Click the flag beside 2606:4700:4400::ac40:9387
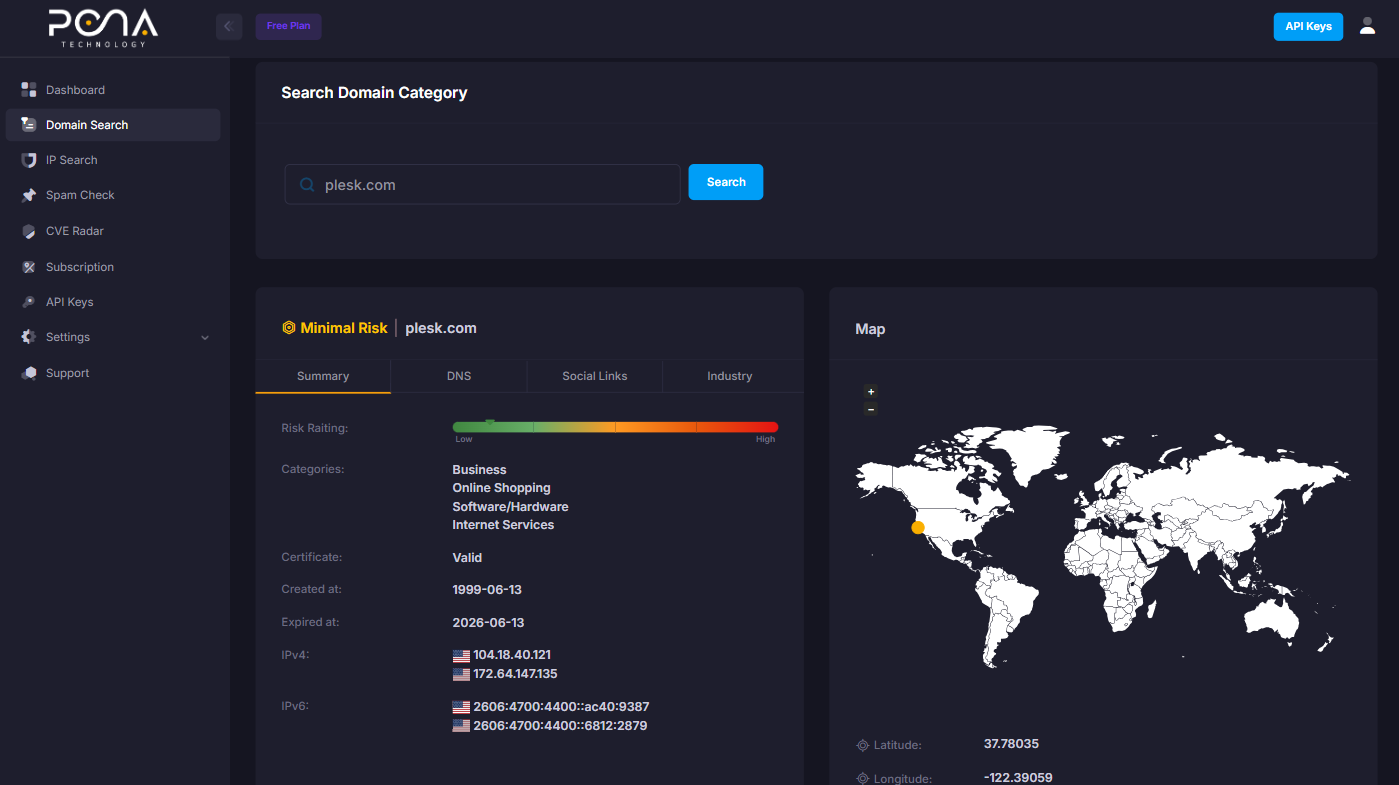Viewport: 1399px width, 785px height. 461,707
